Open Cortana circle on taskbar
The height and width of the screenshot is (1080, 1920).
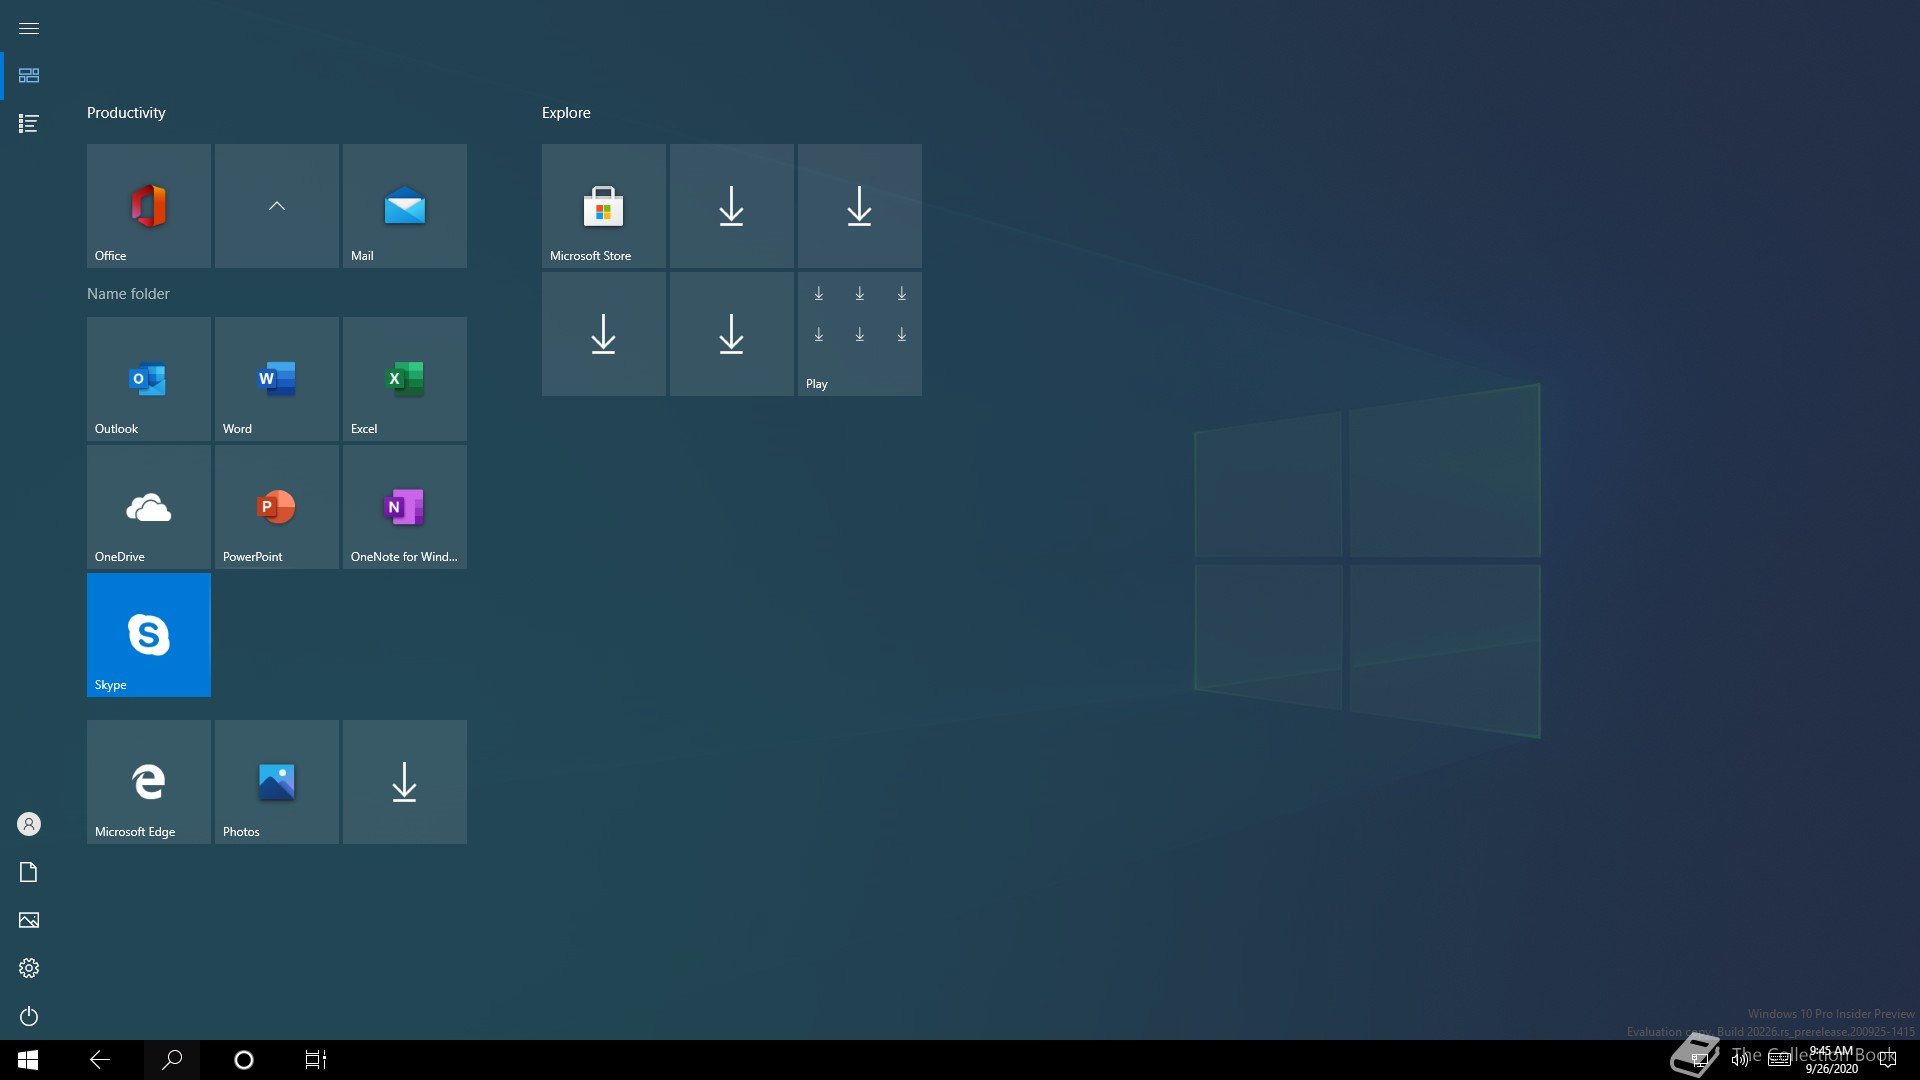[x=244, y=1060]
